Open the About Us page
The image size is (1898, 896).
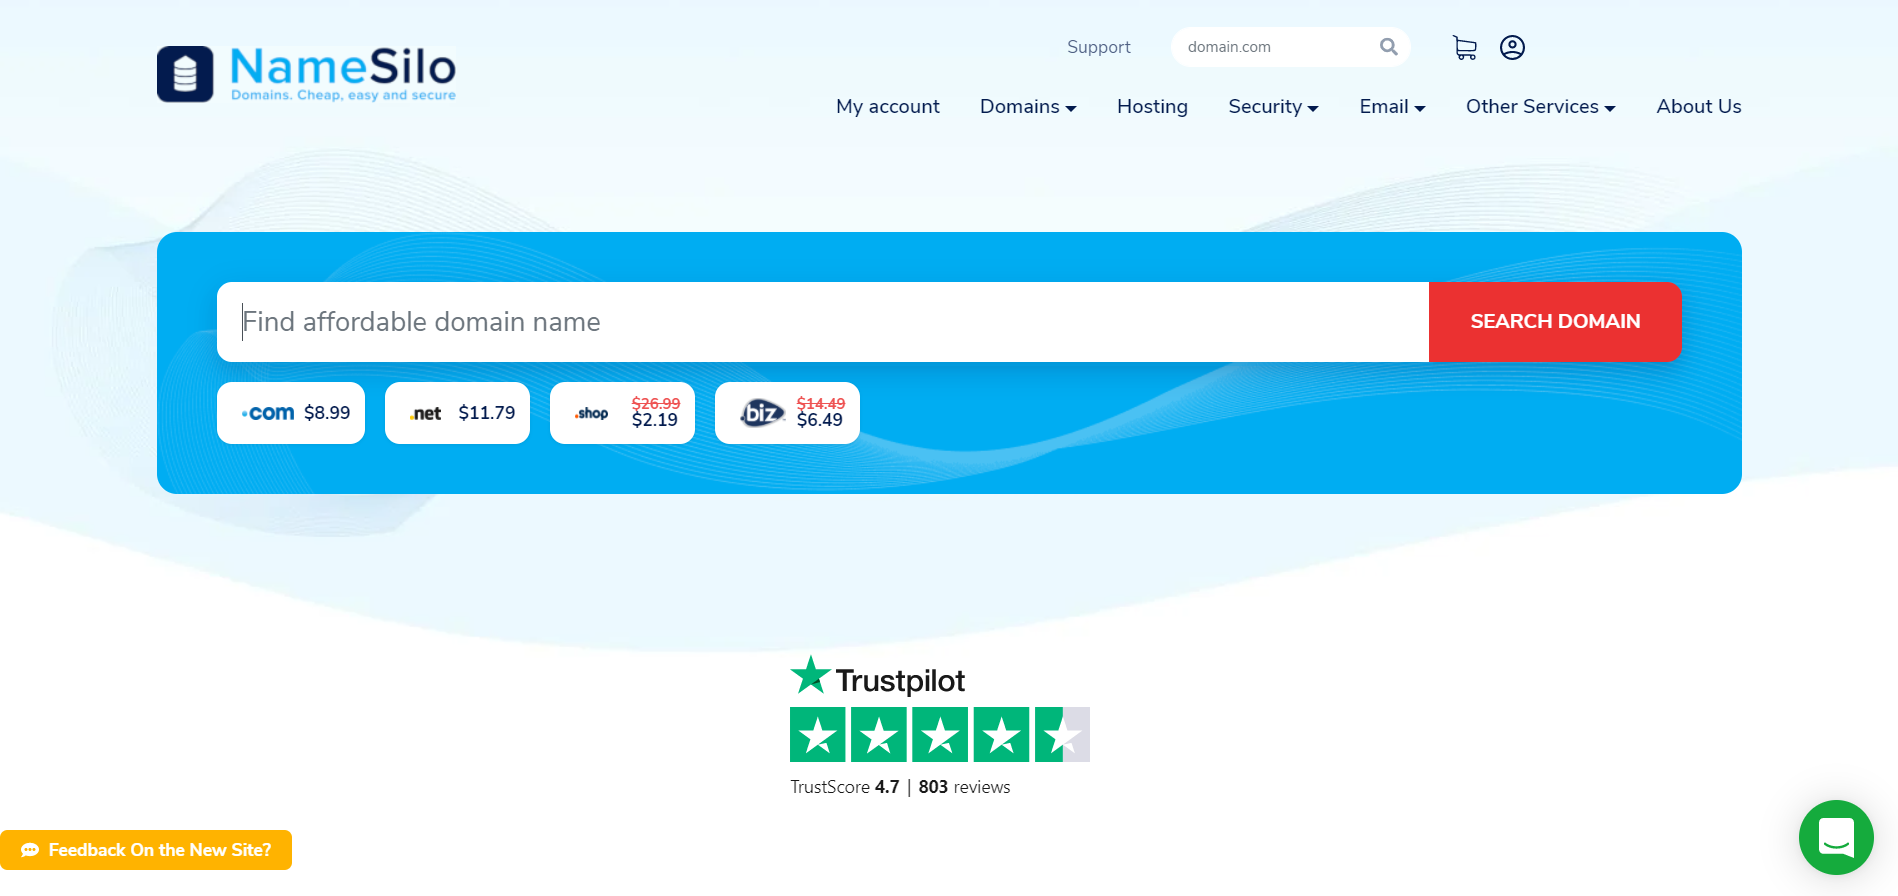coord(1698,106)
